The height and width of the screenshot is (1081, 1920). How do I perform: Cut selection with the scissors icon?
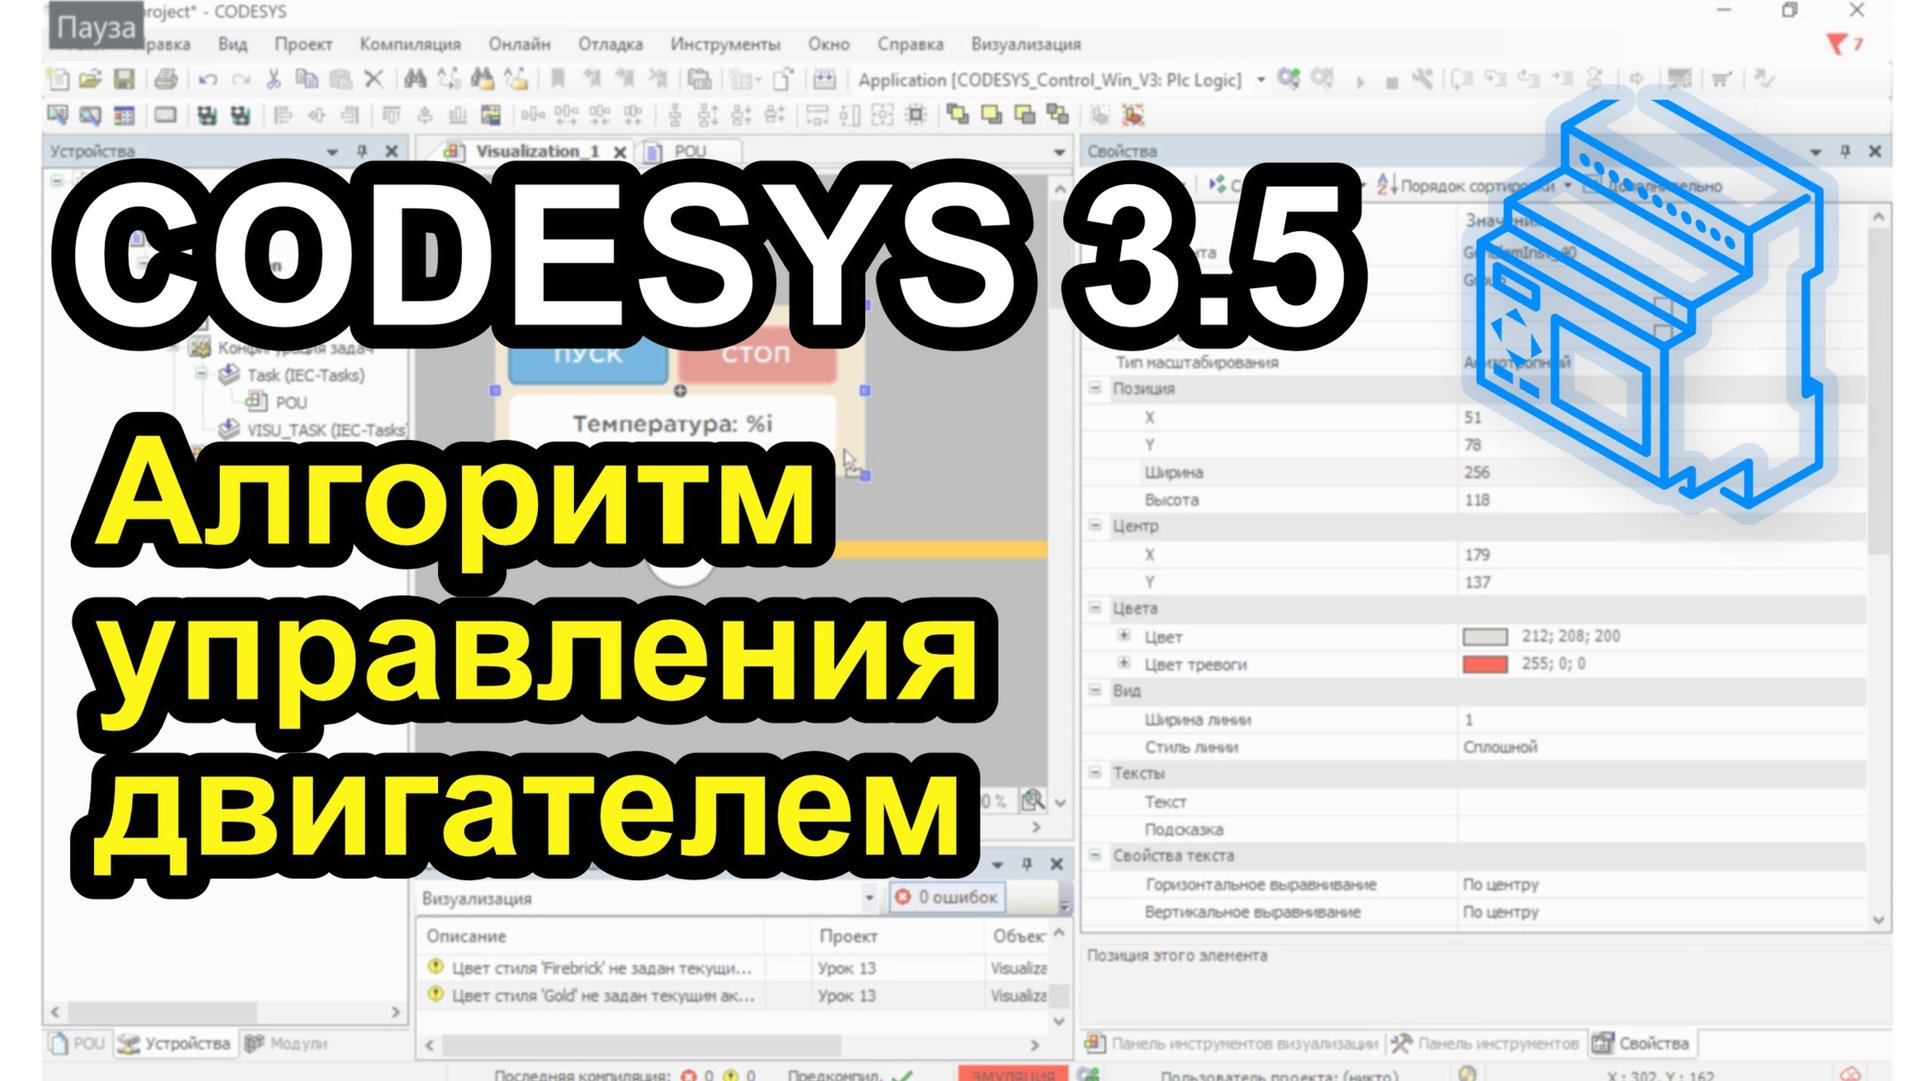click(272, 80)
